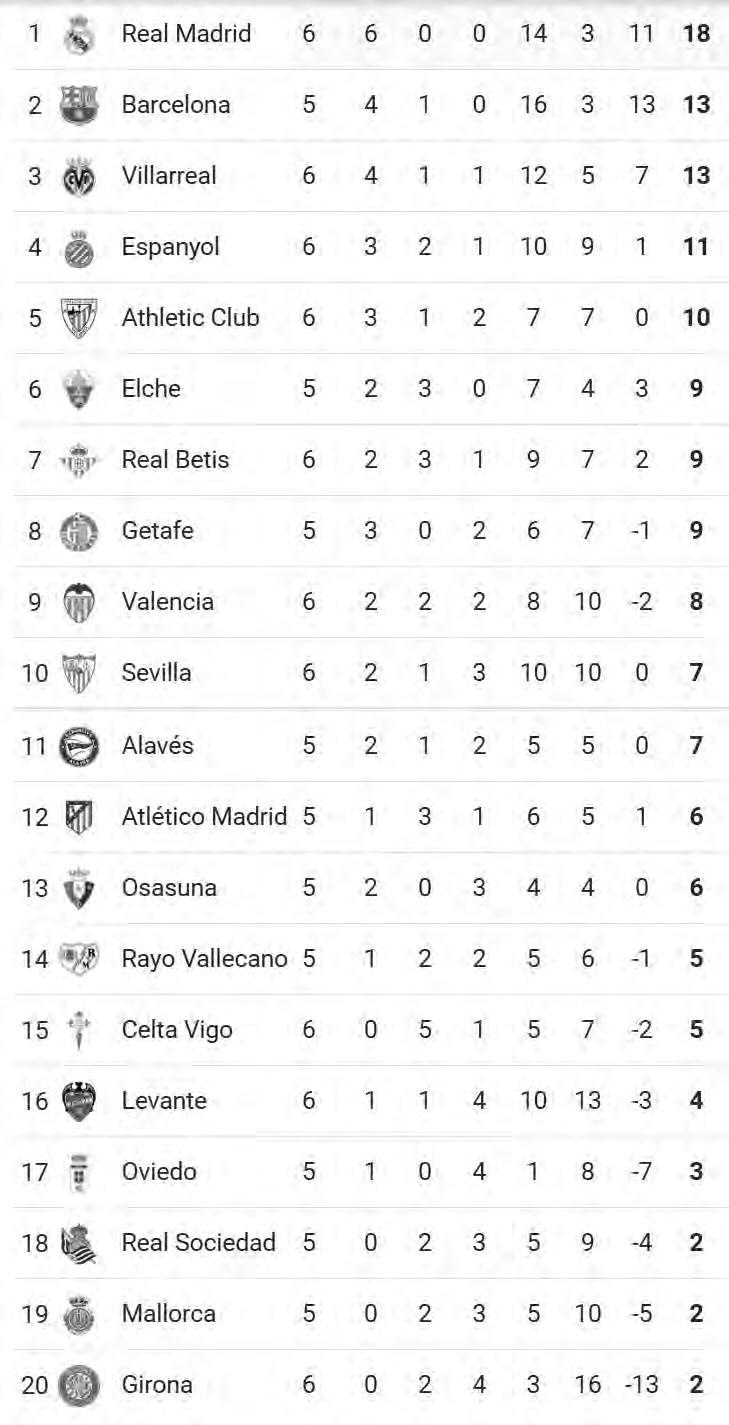This screenshot has height=1425, width=729.
Task: Click the Real Madrid club crest
Action: (78, 35)
